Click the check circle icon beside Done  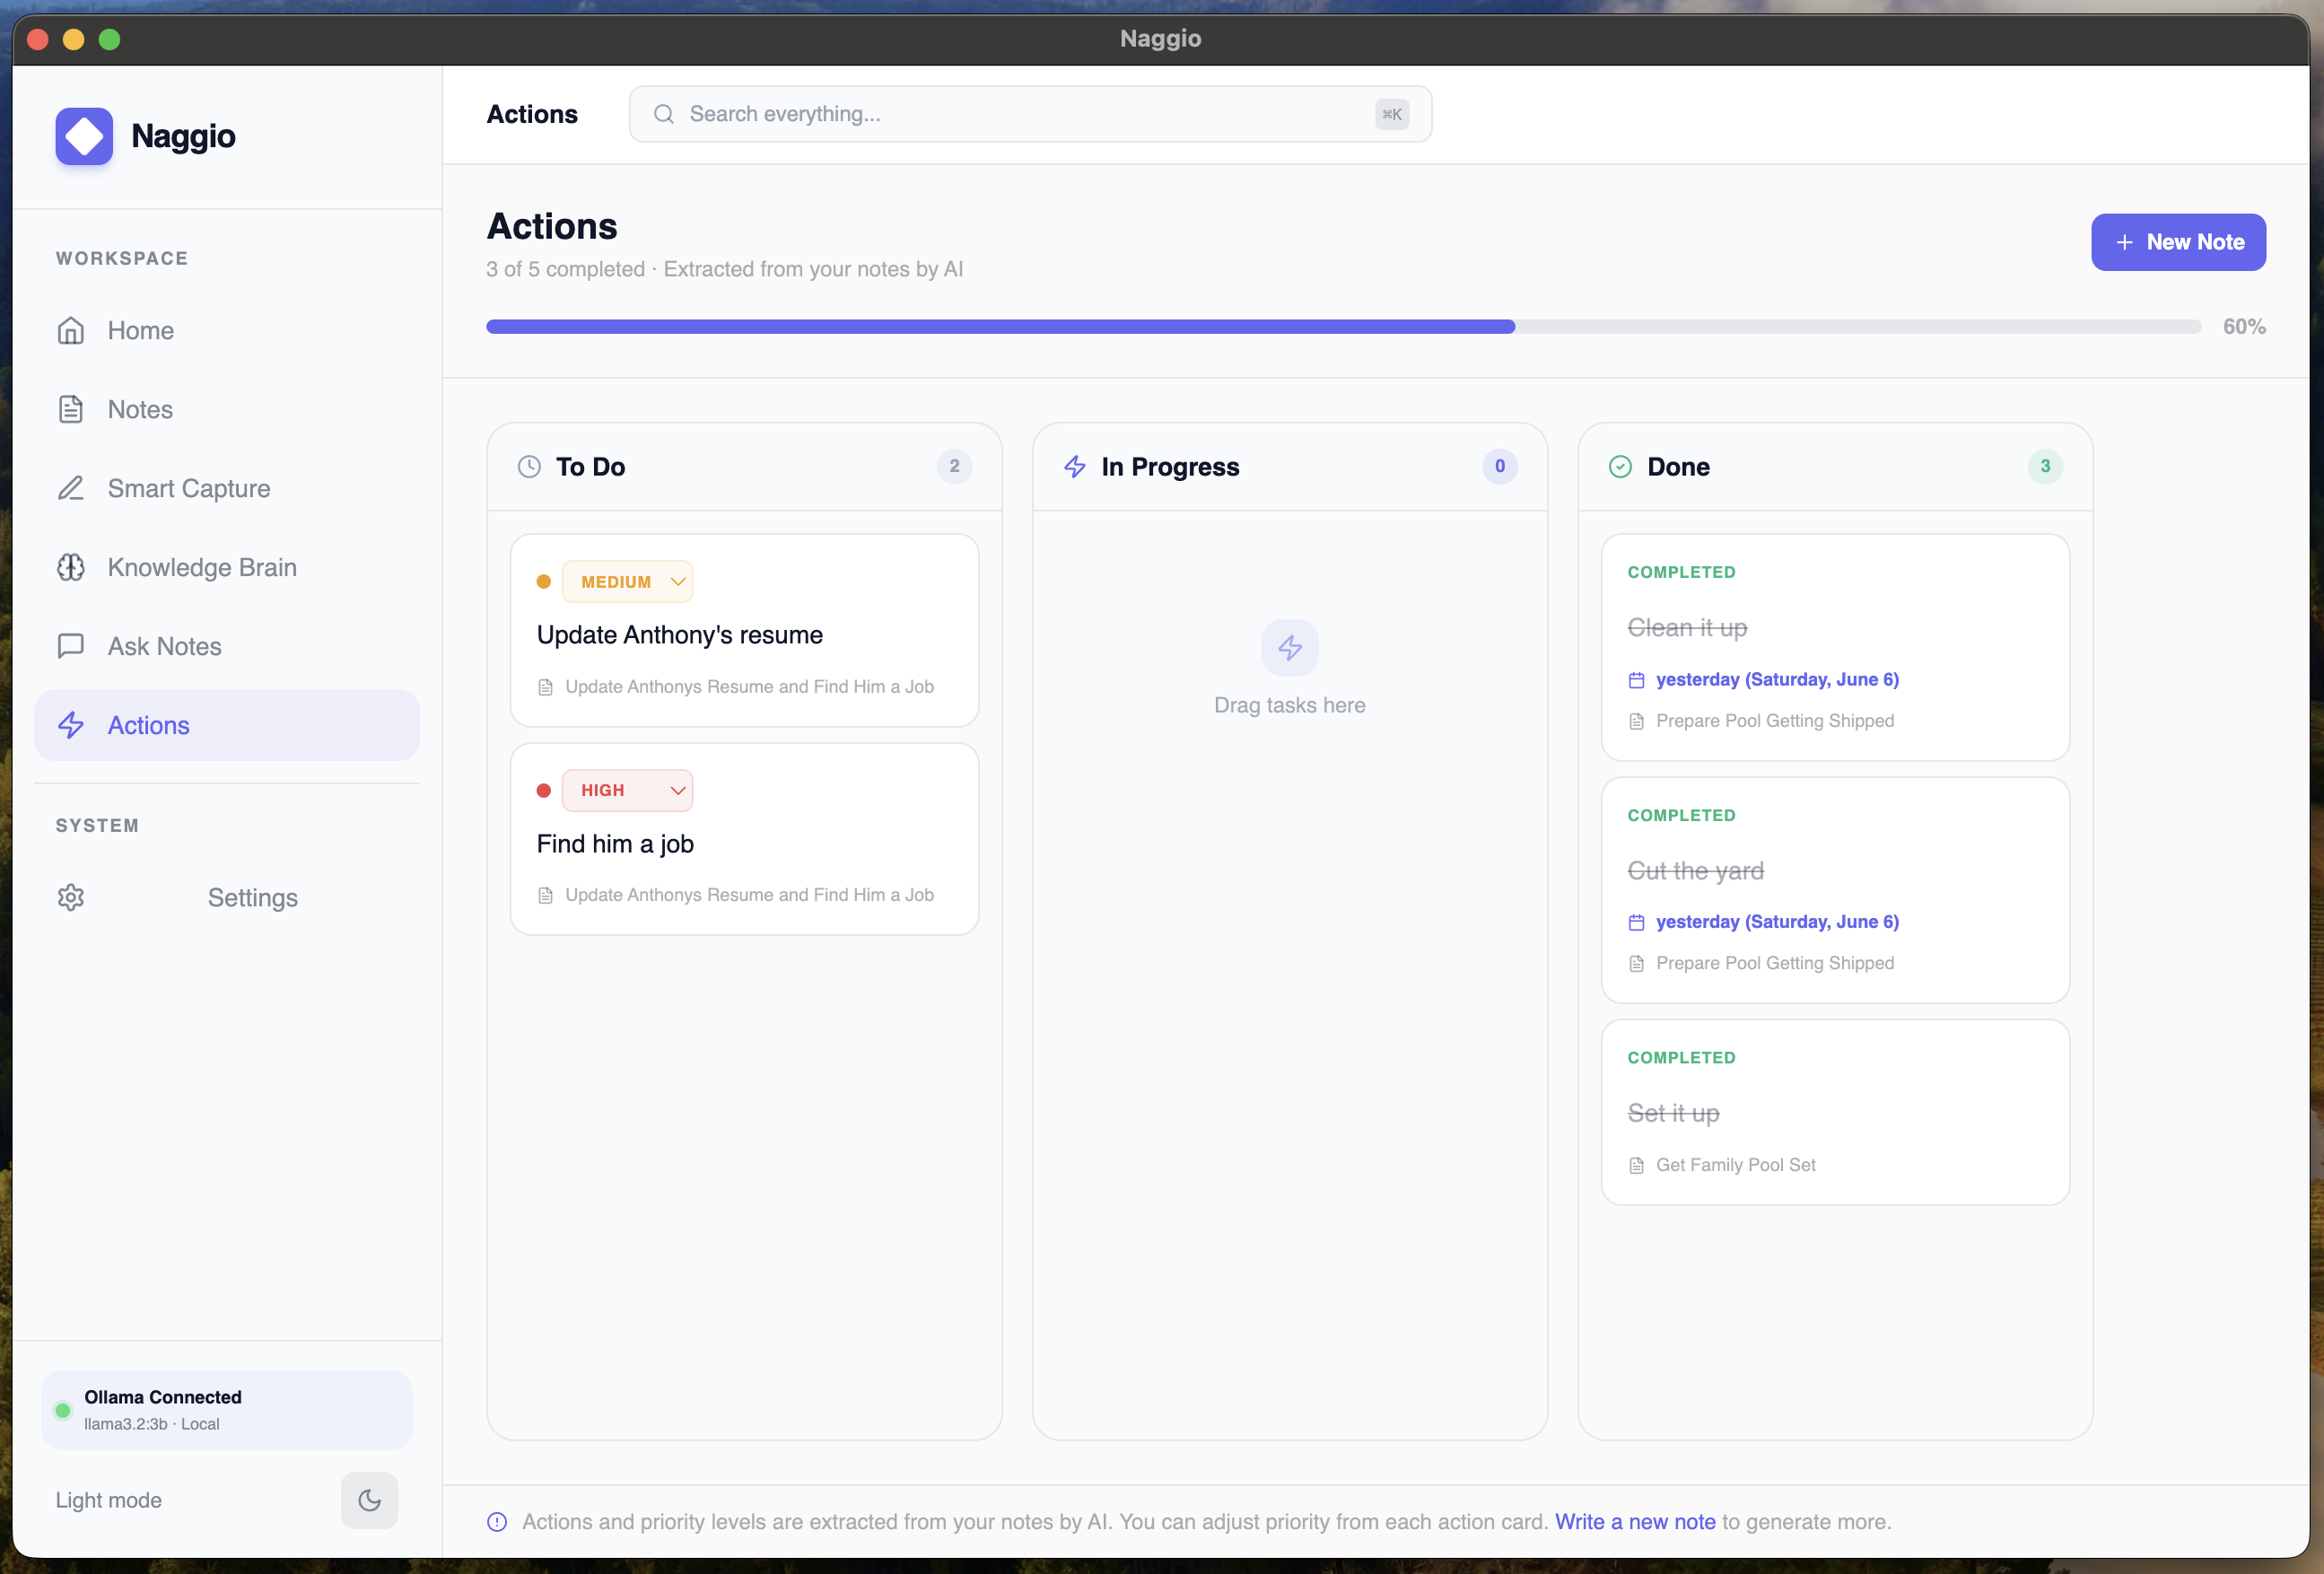pos(1620,467)
